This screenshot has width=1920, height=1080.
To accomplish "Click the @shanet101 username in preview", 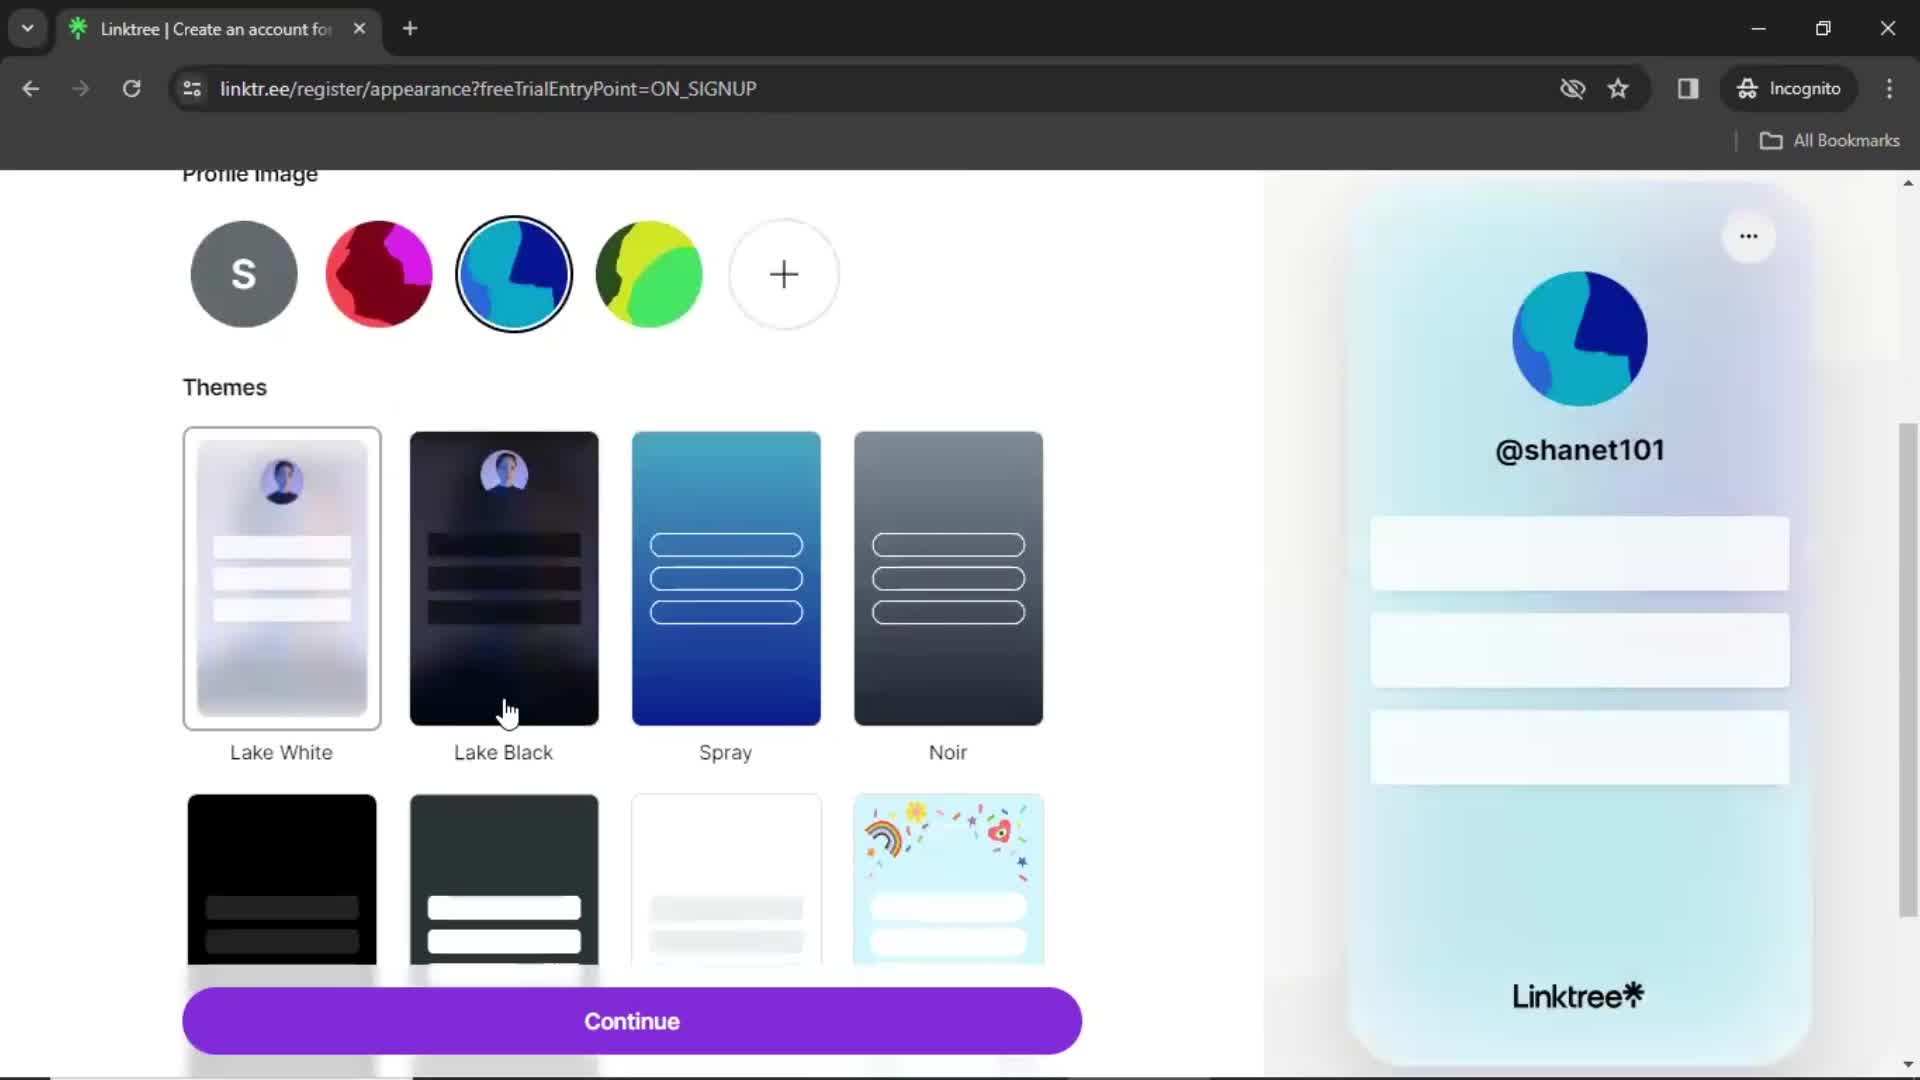I will coord(1580,450).
